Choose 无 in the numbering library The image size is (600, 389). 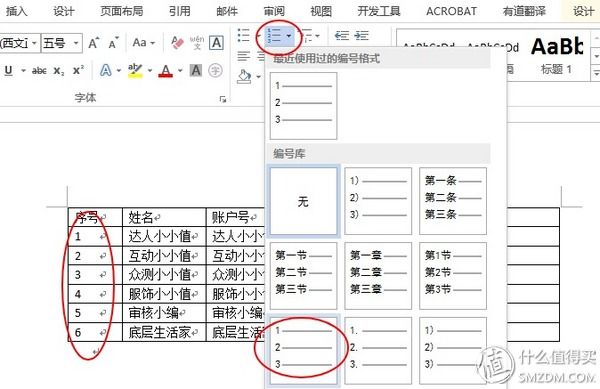click(303, 201)
